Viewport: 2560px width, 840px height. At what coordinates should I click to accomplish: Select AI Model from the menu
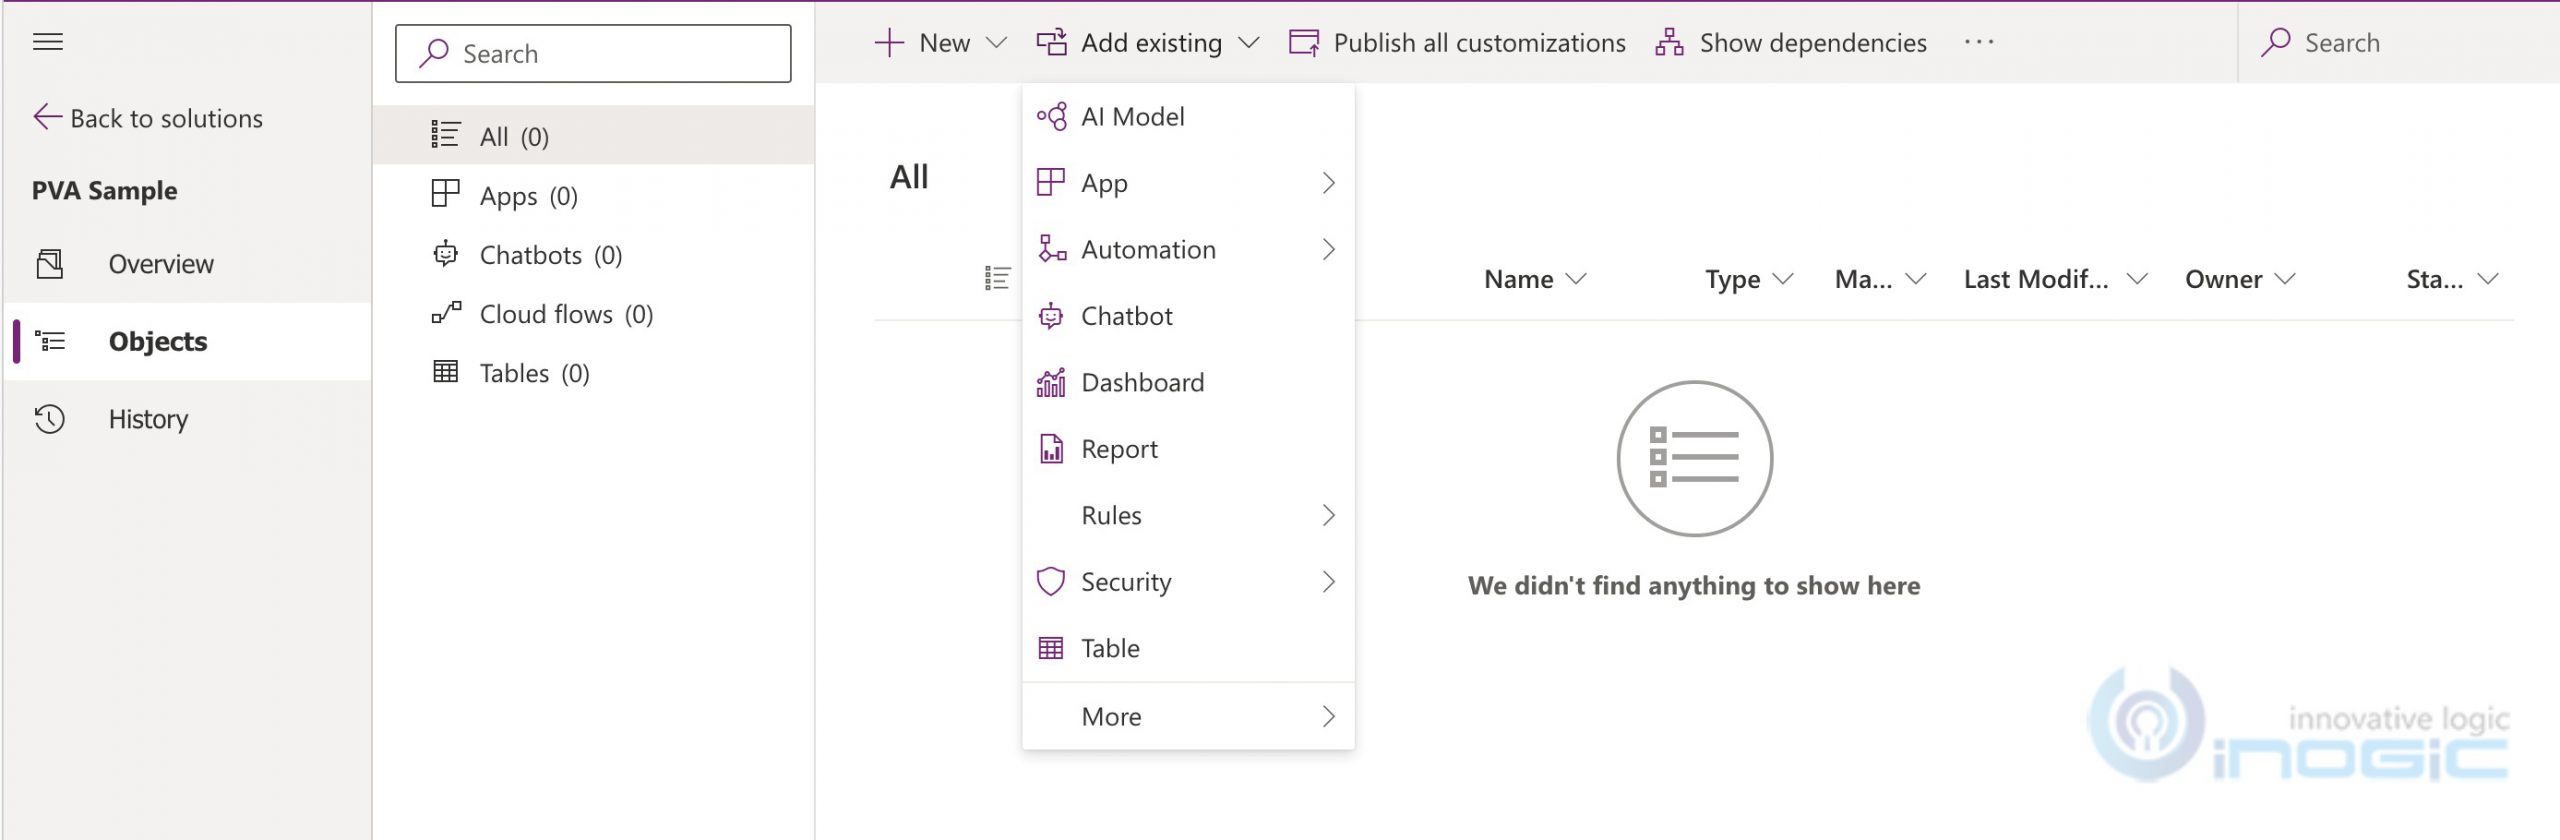[x=1188, y=117]
